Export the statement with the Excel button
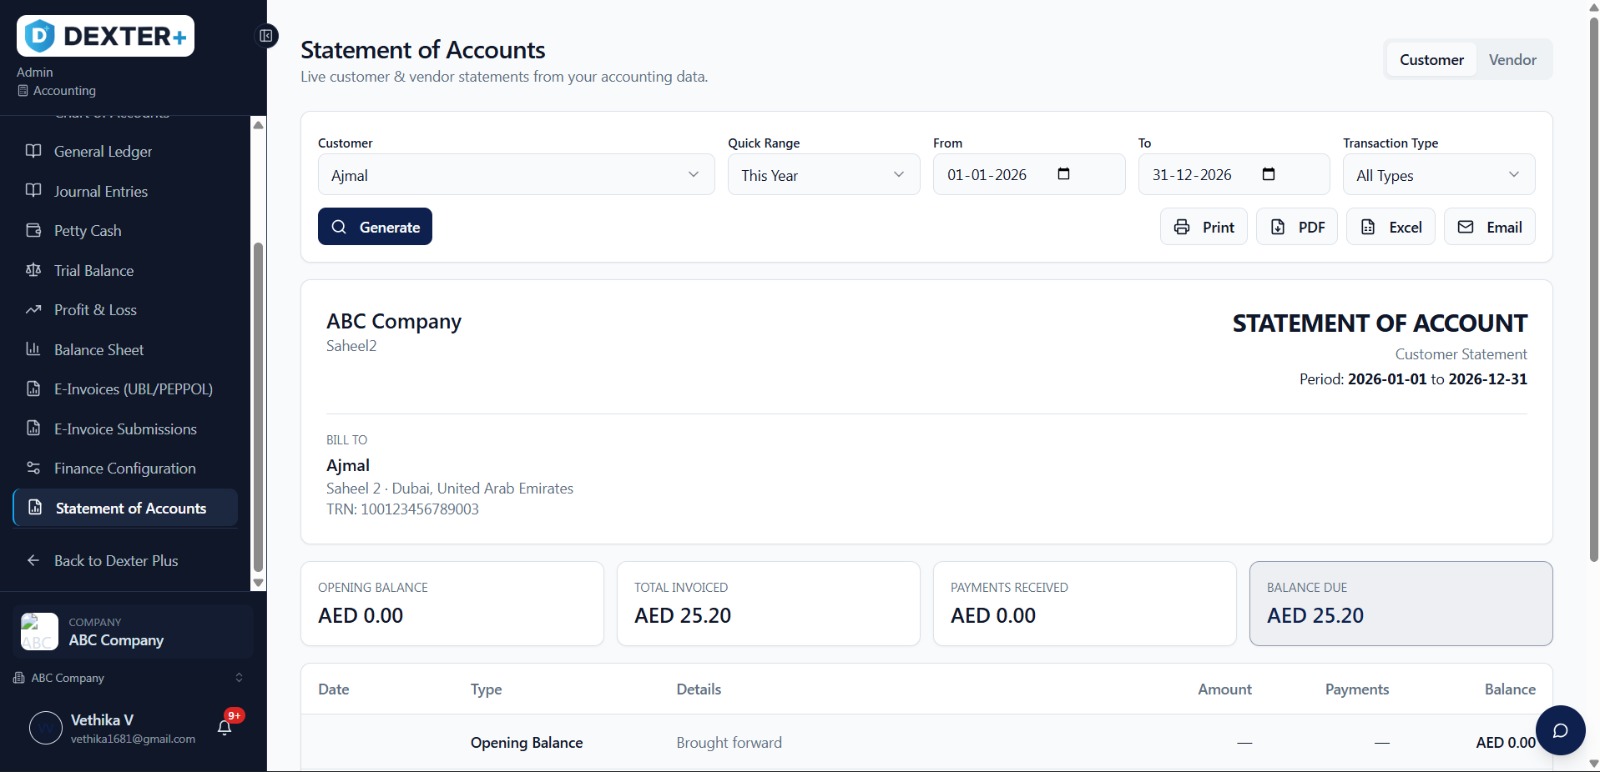 coord(1391,227)
